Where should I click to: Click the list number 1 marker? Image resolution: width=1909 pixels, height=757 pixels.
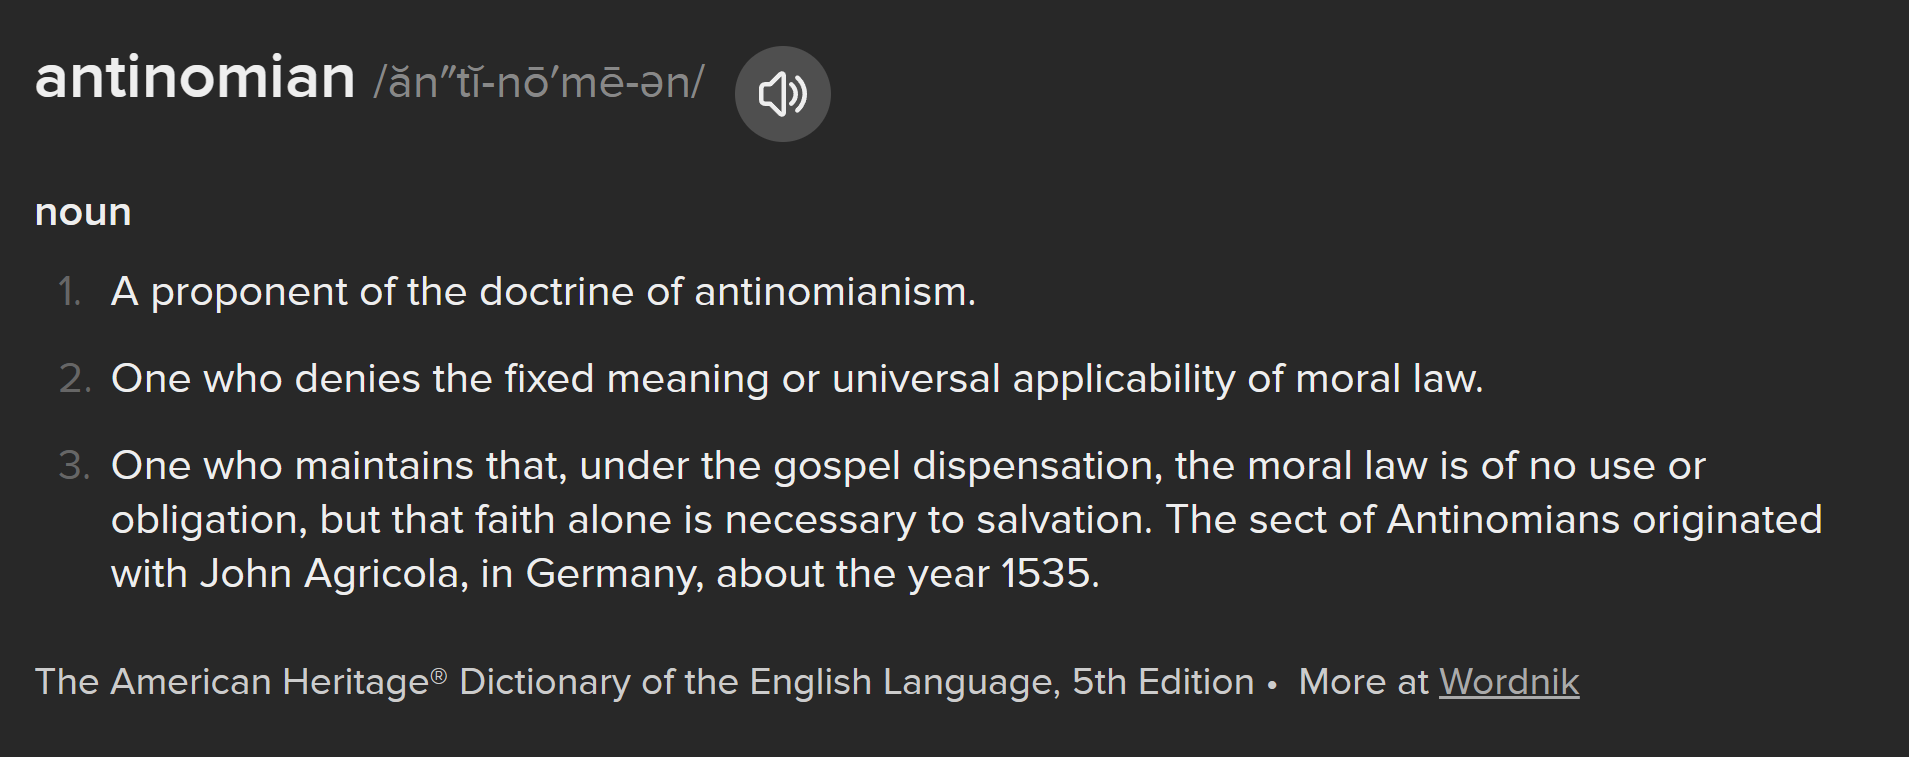pos(69,292)
